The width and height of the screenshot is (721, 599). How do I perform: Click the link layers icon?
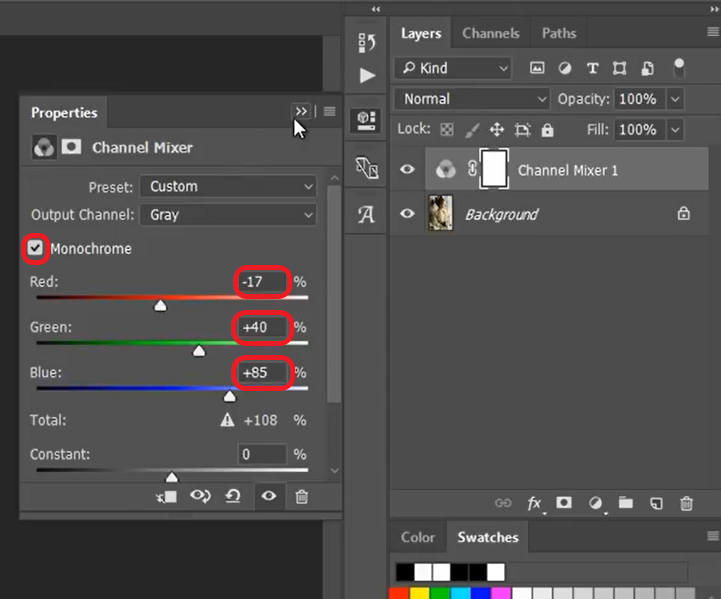503,503
